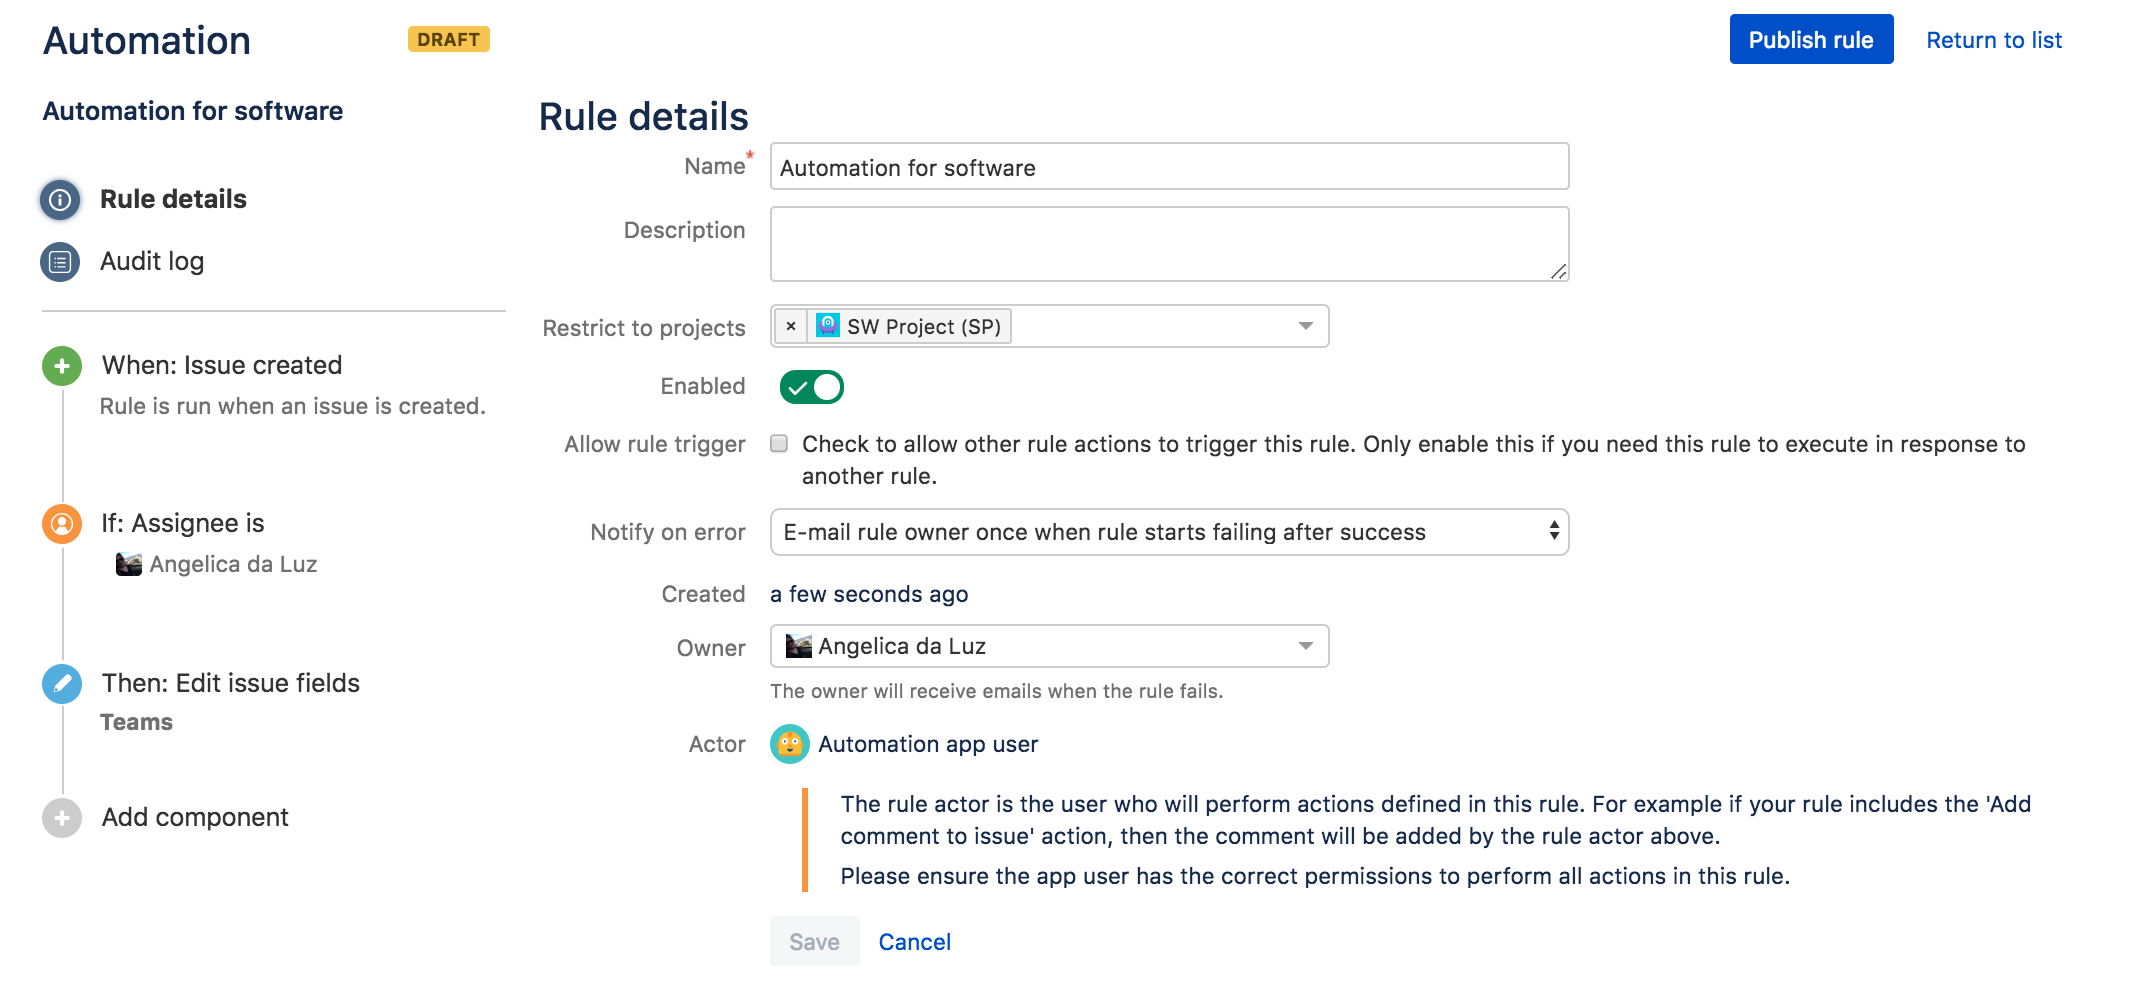Click the Return to list link
This screenshot has width=2140, height=996.
pyautogui.click(x=1994, y=39)
